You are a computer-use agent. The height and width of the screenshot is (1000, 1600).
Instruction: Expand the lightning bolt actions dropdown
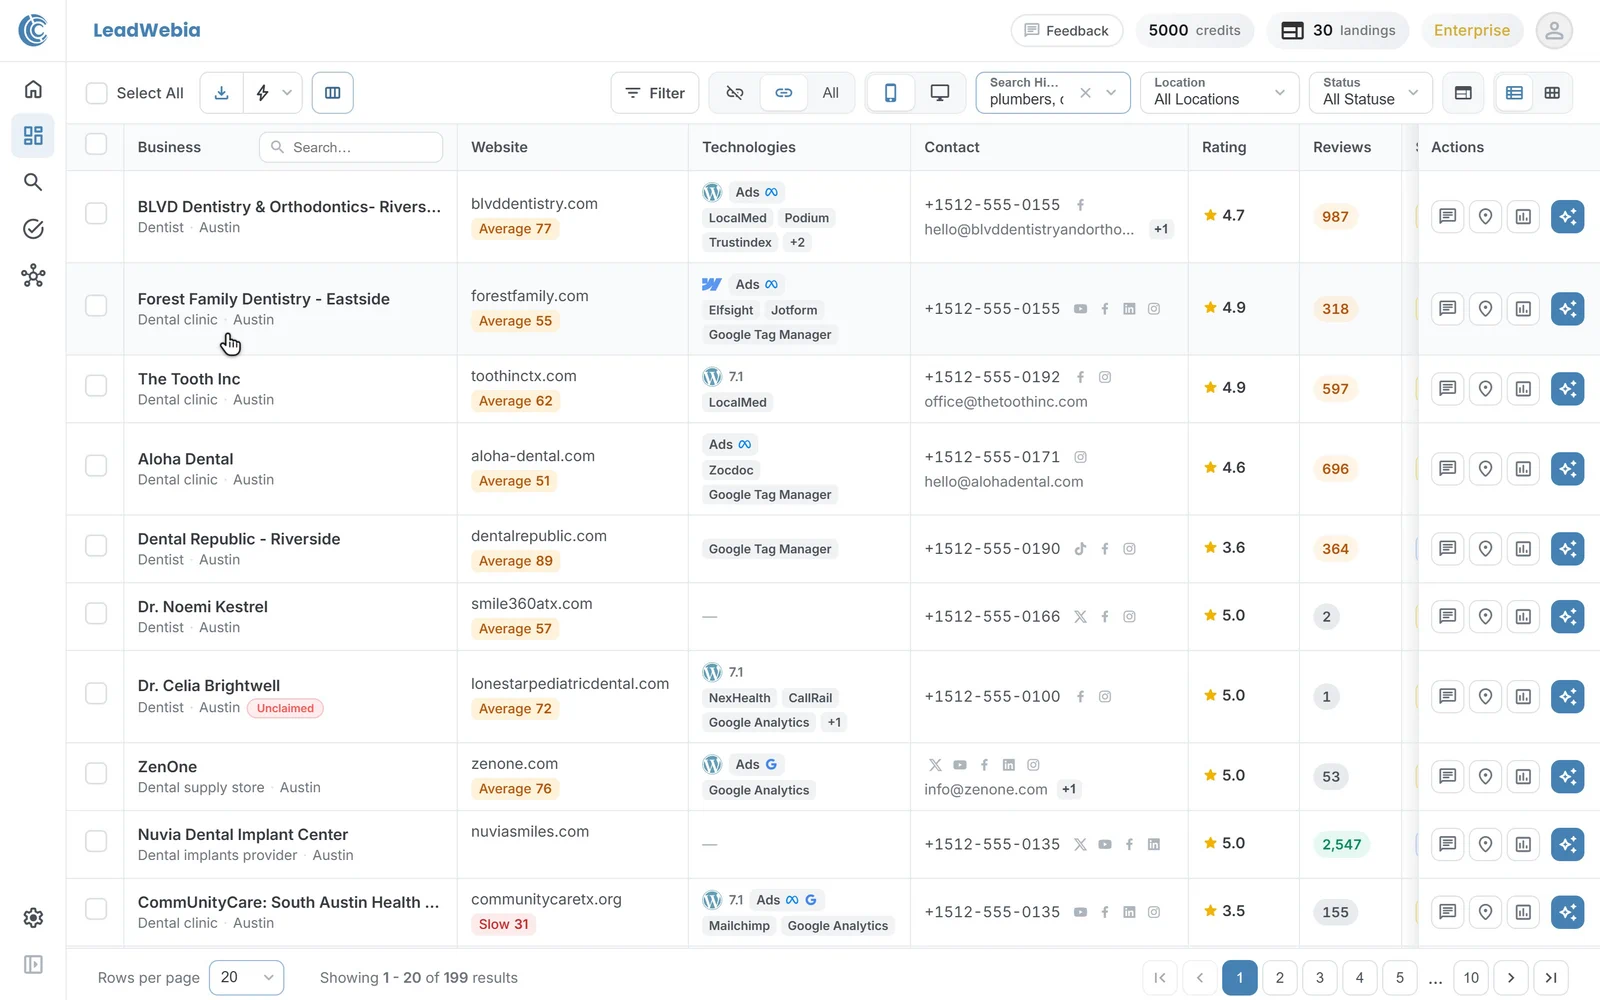pos(273,93)
